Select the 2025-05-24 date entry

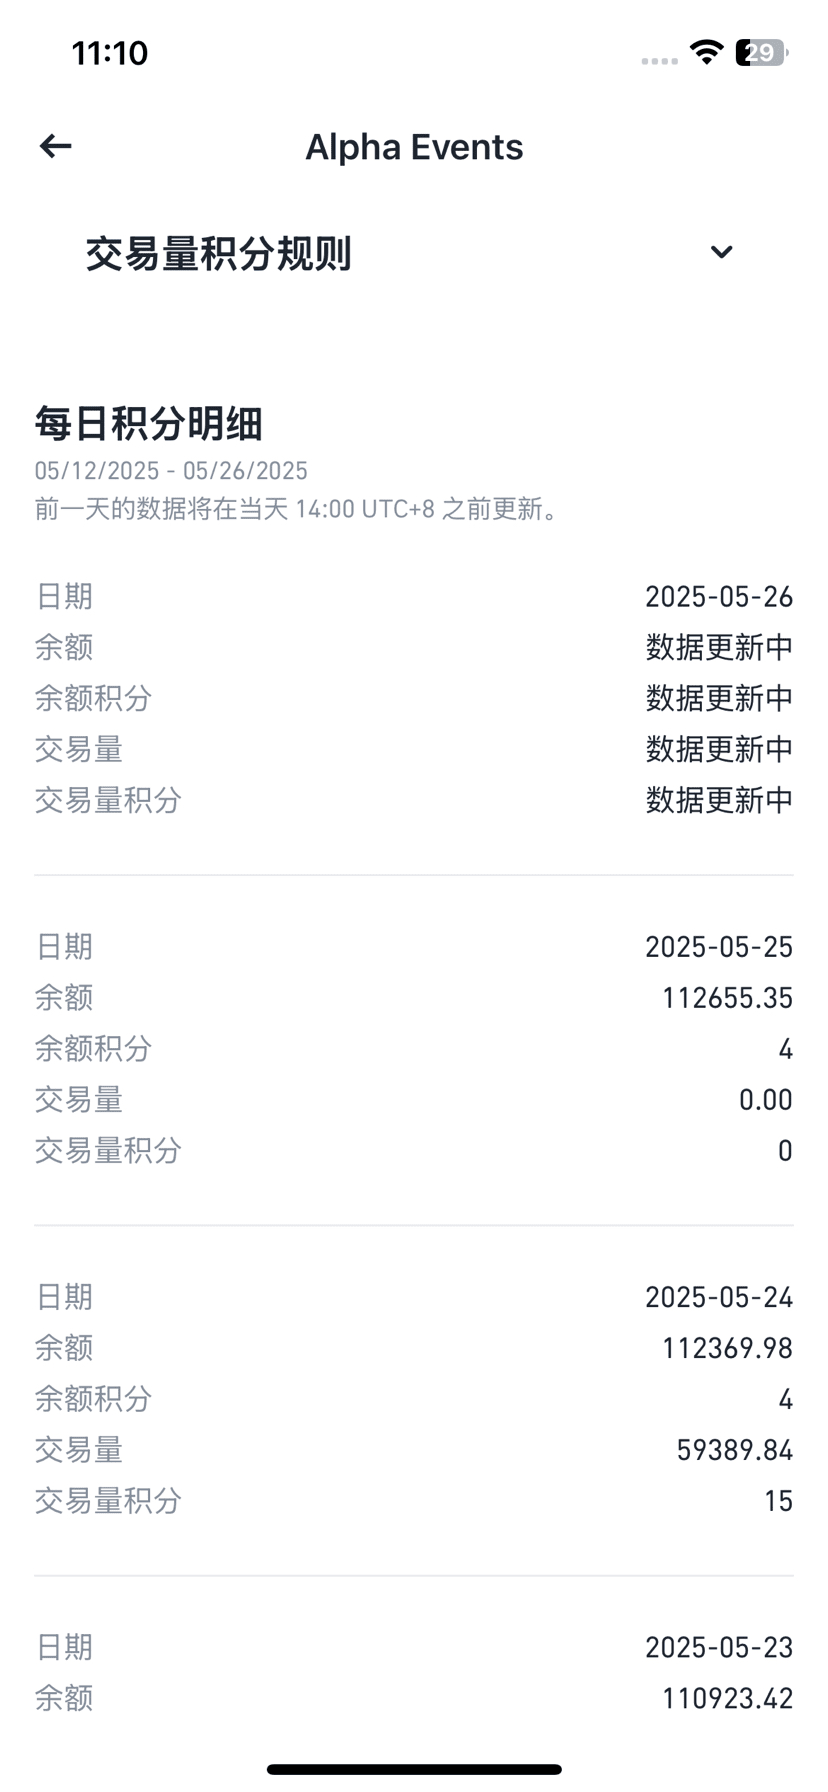[718, 1298]
